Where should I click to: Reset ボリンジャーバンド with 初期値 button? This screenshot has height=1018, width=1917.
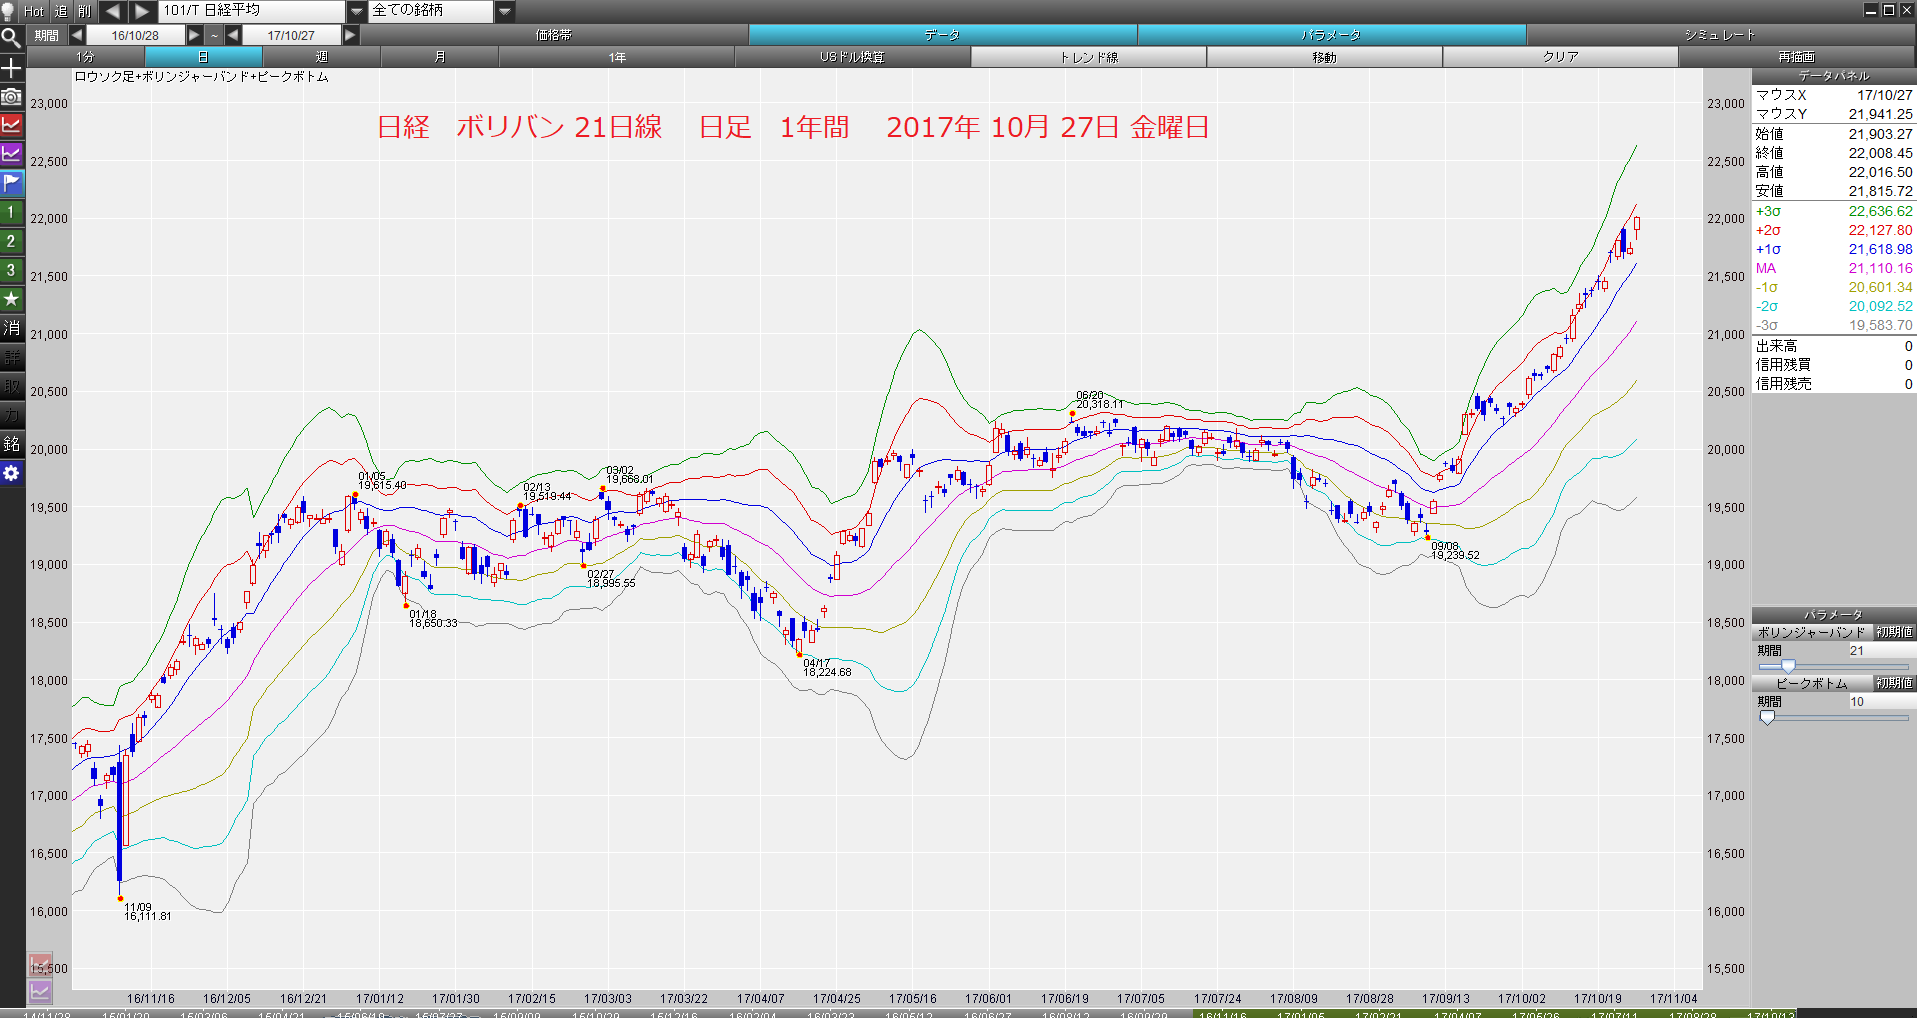1894,632
